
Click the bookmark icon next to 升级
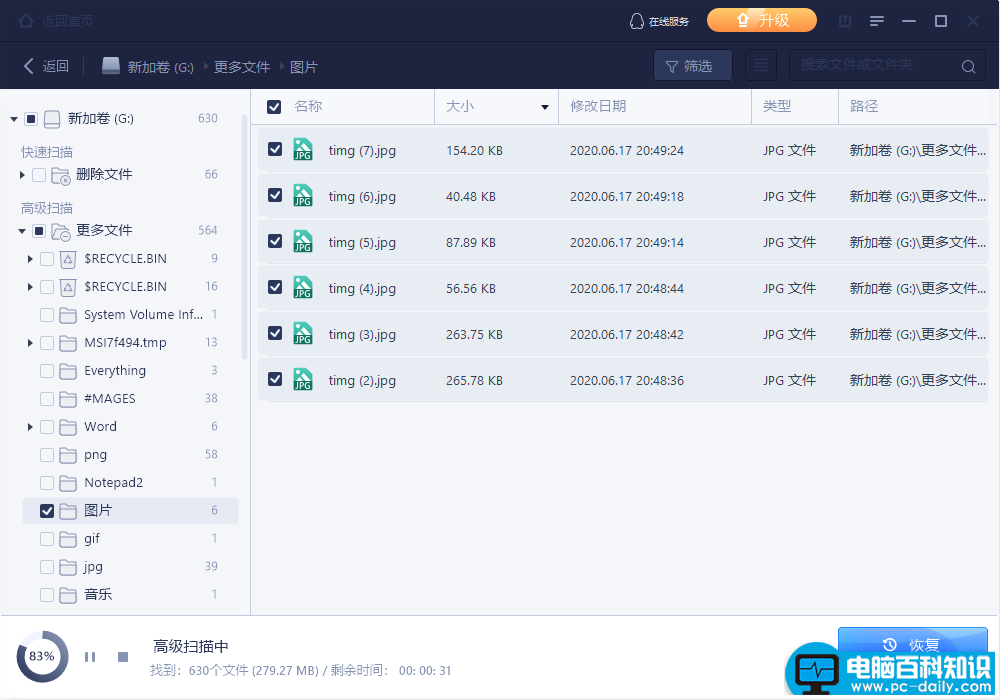845,21
